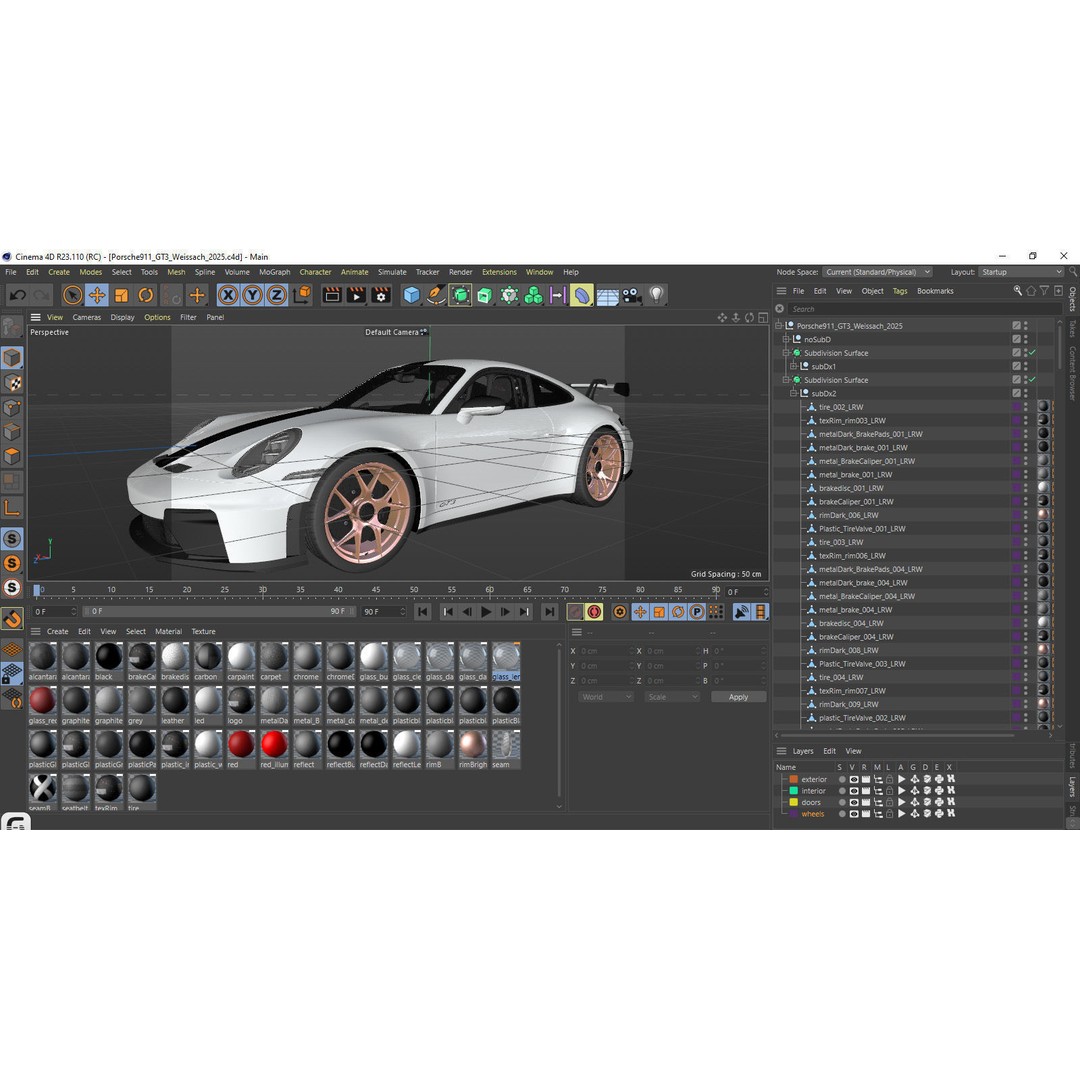
Task: Switch to Texture mode in left palette
Action: [12, 382]
